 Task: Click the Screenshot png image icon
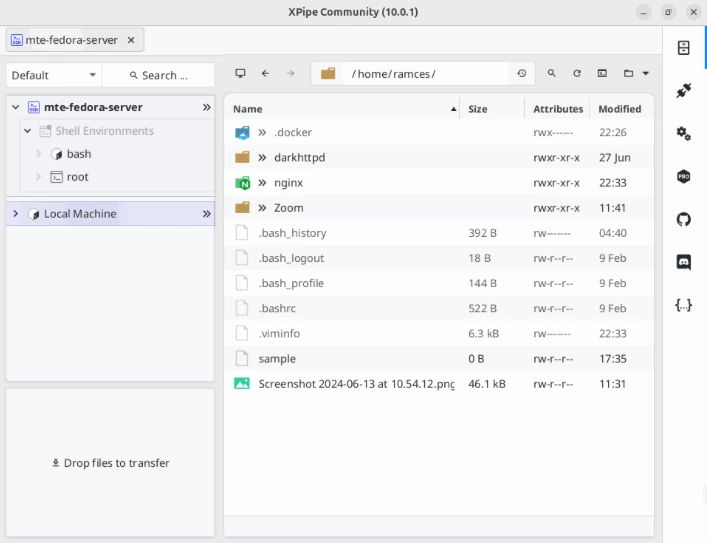(x=242, y=384)
